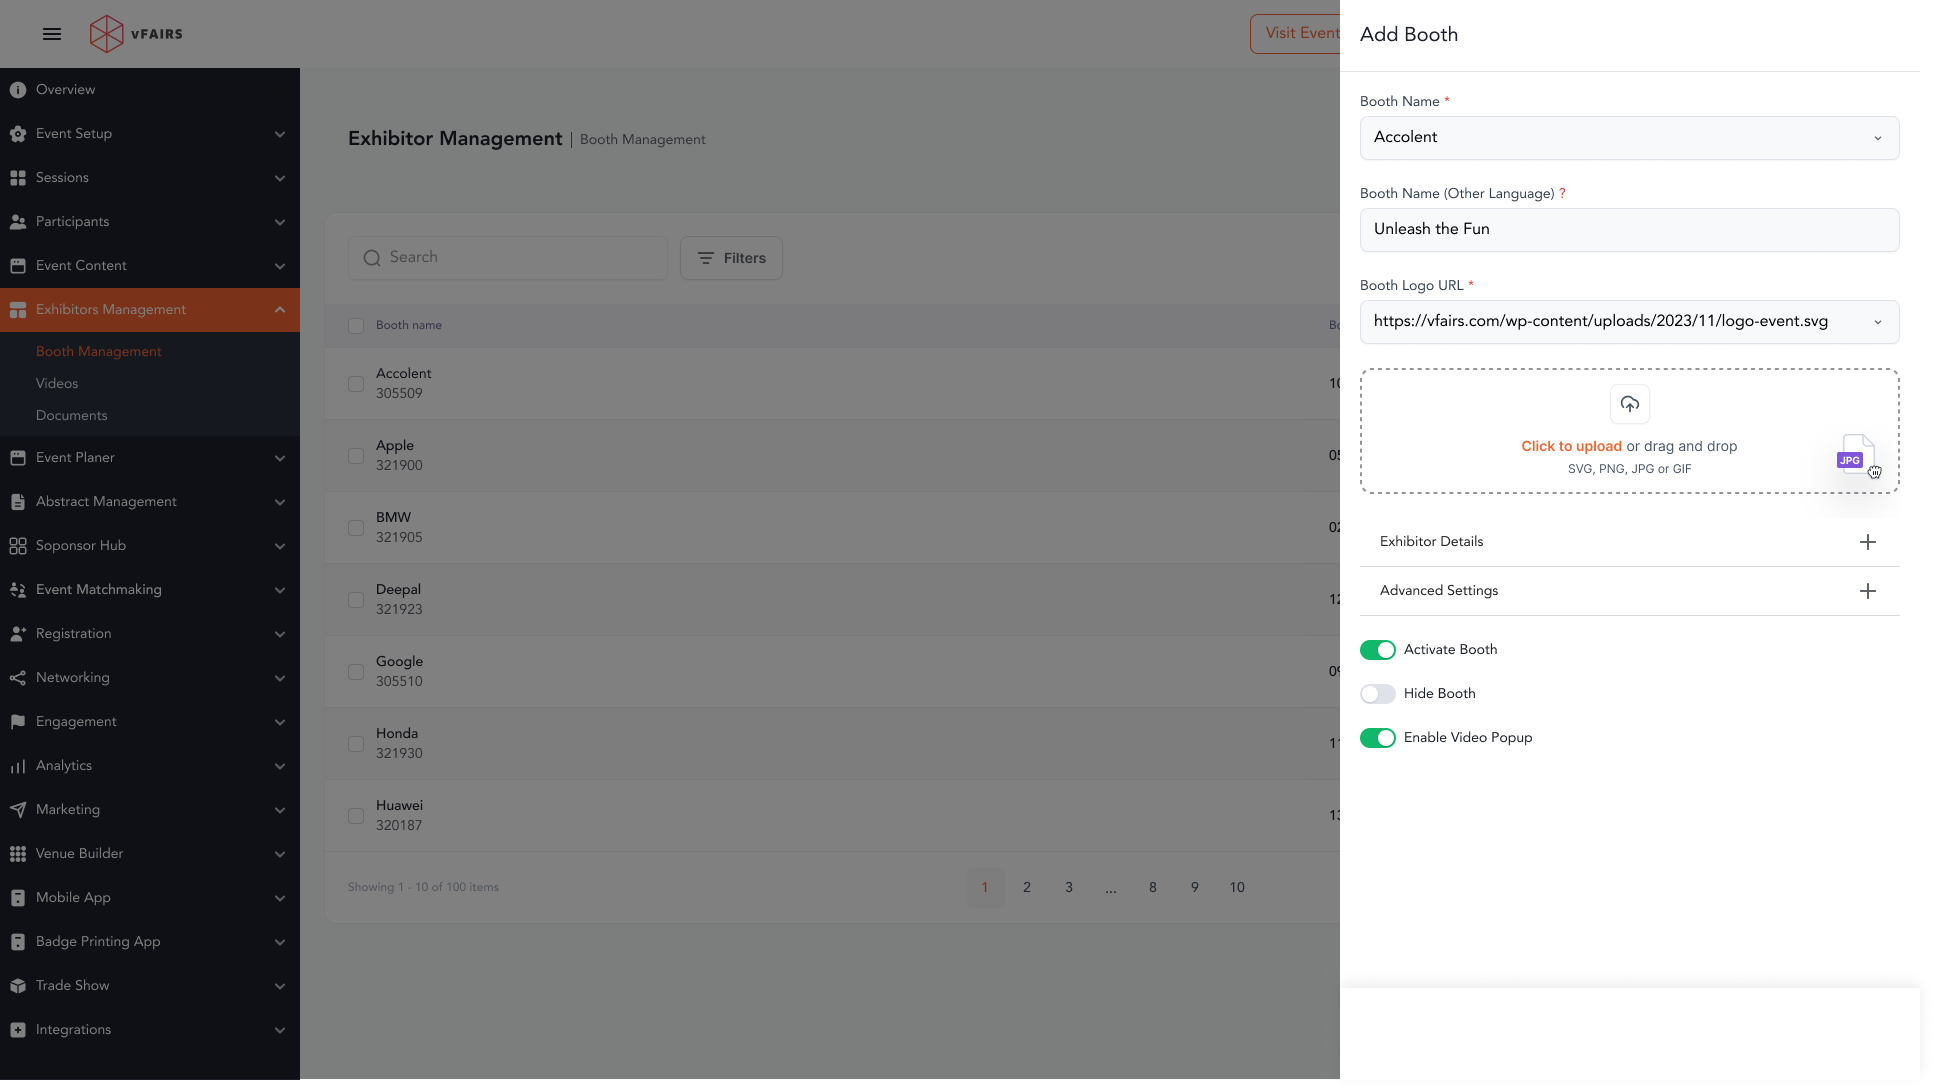The image size is (1936, 1092).
Task: Expand the Exhibitor Details section
Action: (1867, 542)
